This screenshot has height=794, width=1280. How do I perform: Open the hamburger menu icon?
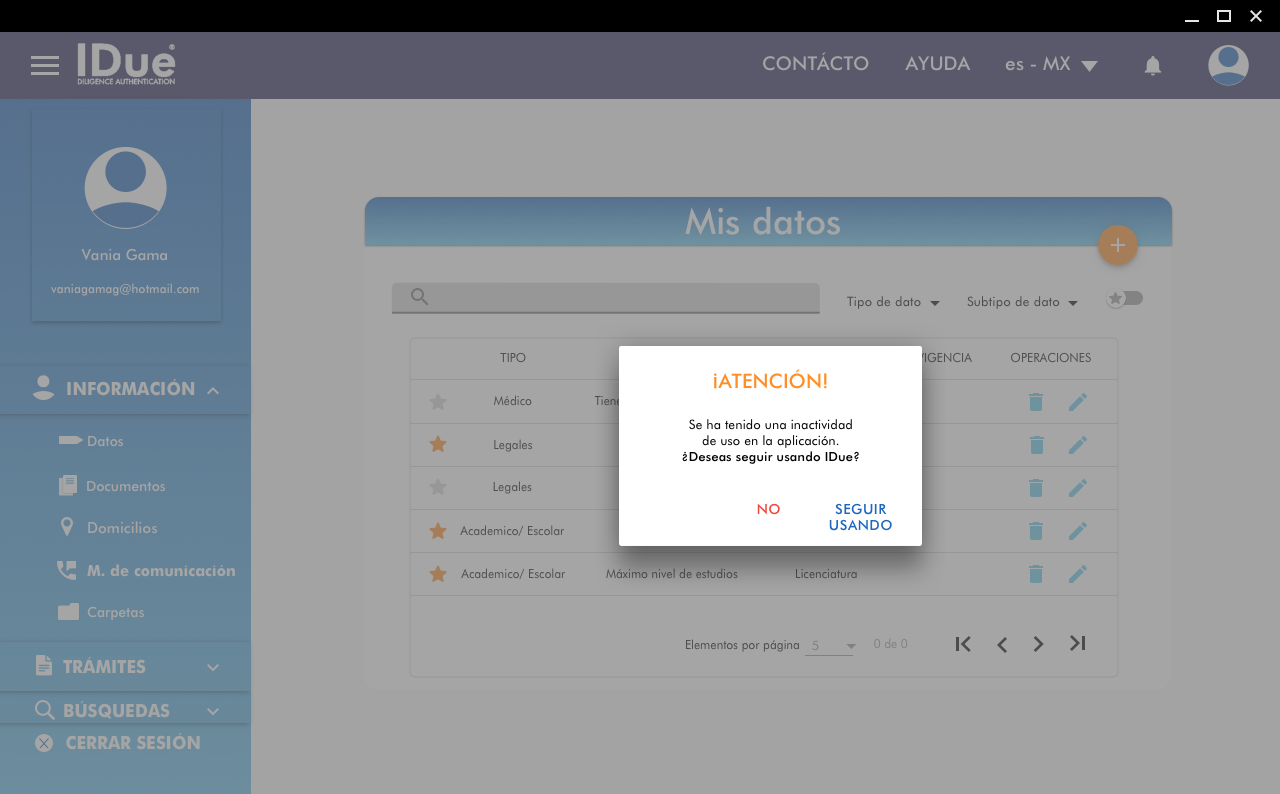pyautogui.click(x=45, y=66)
